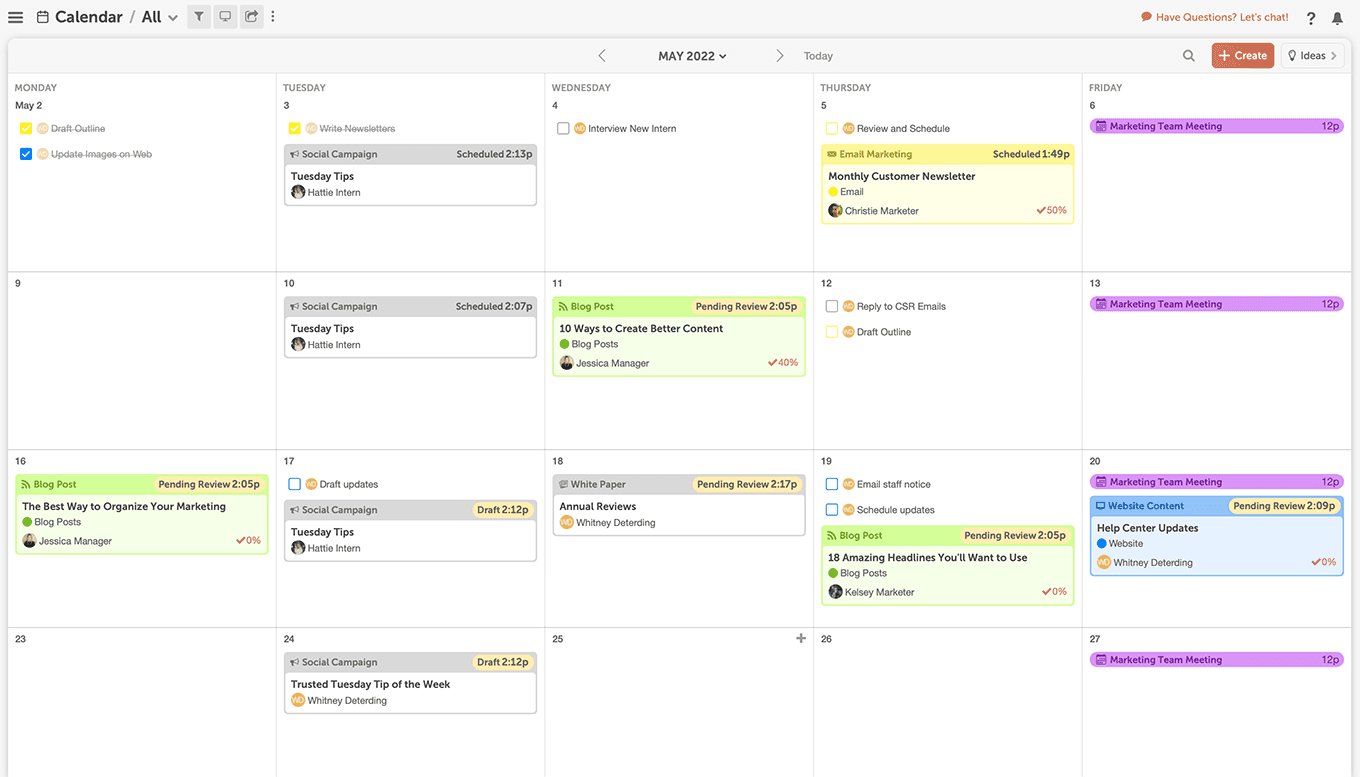Open the Help question mark icon
Screen dimensions: 1360x777
coord(1310,17)
